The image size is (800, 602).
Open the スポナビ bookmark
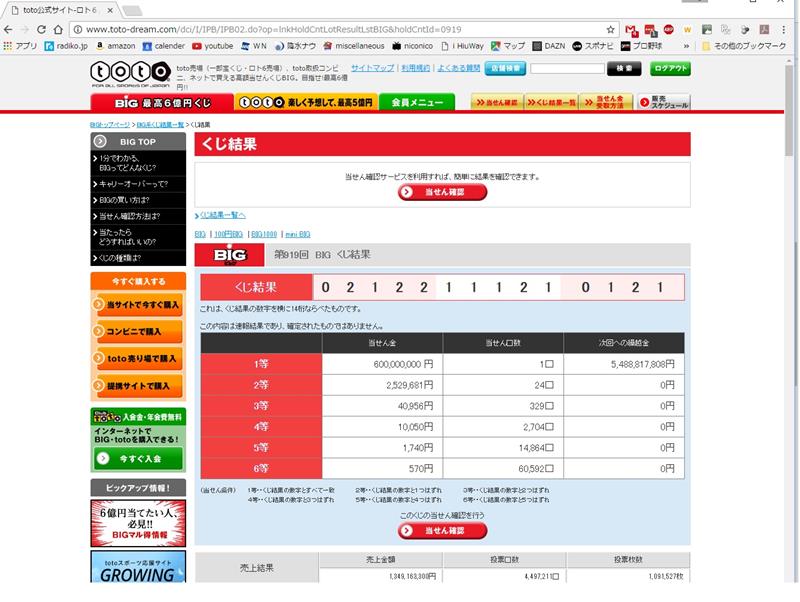tap(592, 46)
